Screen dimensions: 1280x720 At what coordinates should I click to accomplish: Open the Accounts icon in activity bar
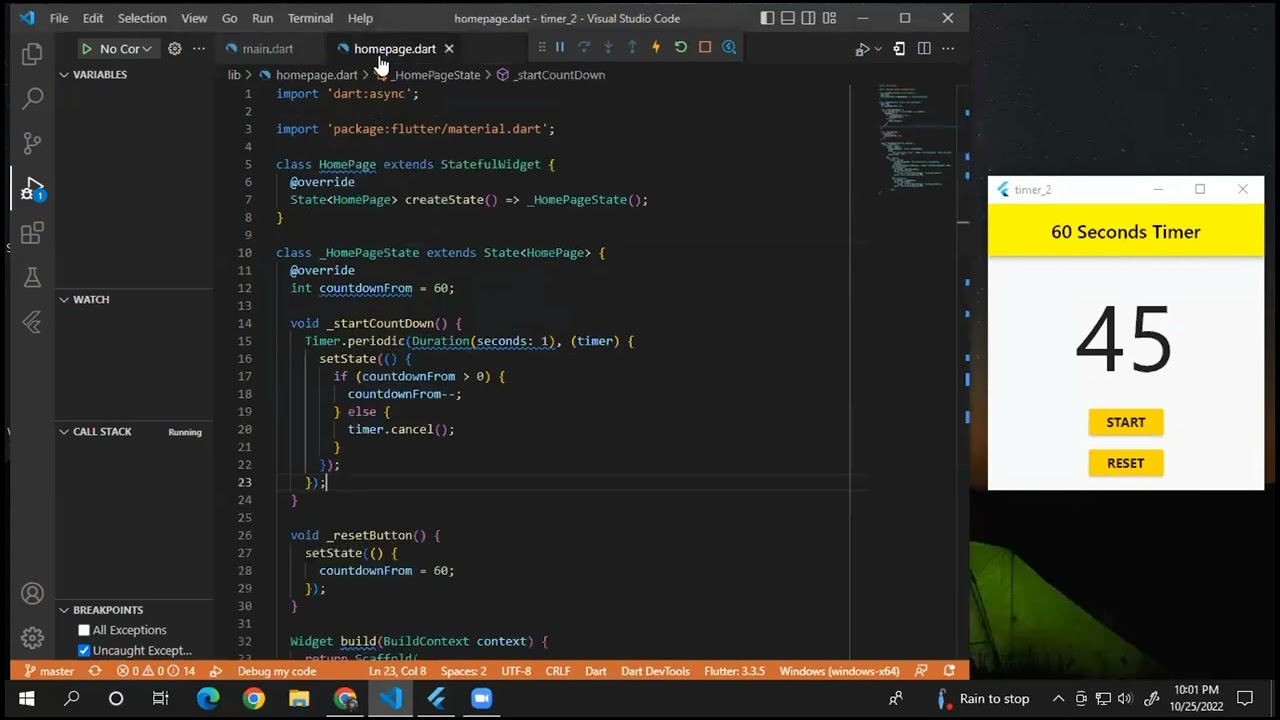pyautogui.click(x=32, y=594)
